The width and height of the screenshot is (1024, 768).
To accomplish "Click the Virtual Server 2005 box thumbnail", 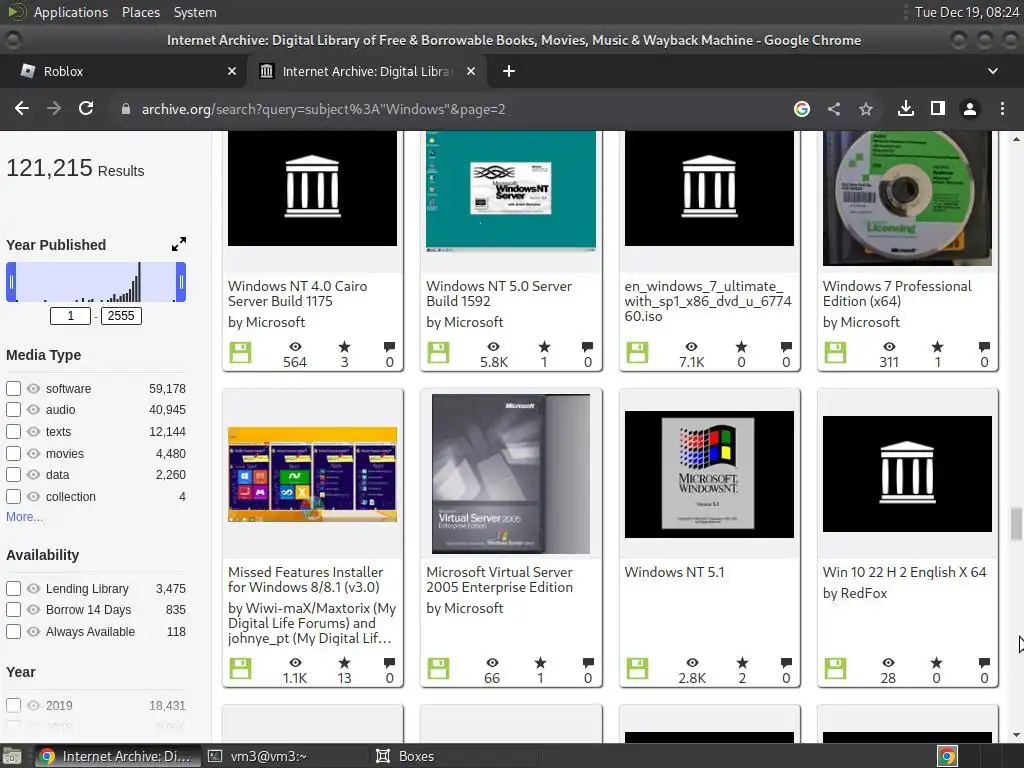I will (x=511, y=473).
